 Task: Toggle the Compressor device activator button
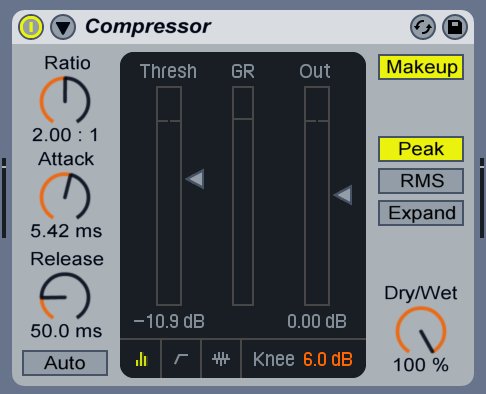pyautogui.click(x=31, y=27)
